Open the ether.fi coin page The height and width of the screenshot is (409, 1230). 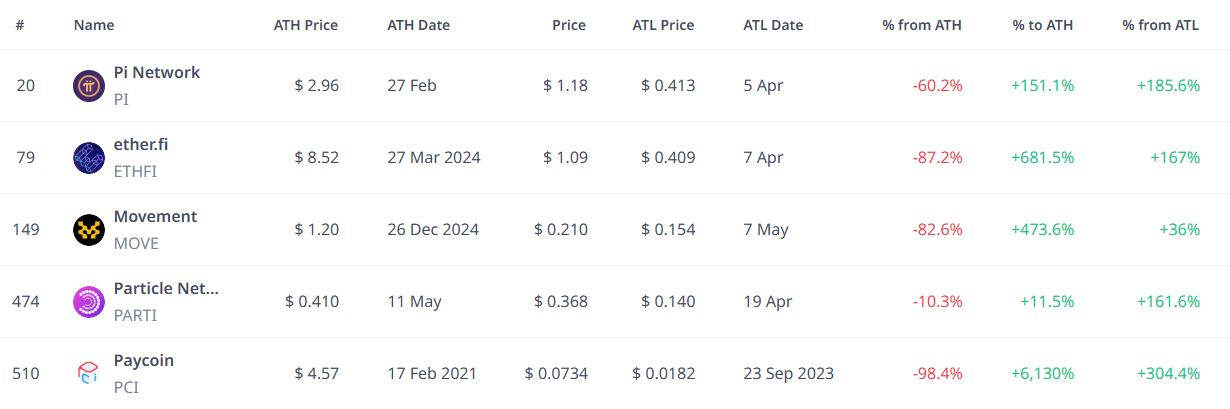(141, 145)
